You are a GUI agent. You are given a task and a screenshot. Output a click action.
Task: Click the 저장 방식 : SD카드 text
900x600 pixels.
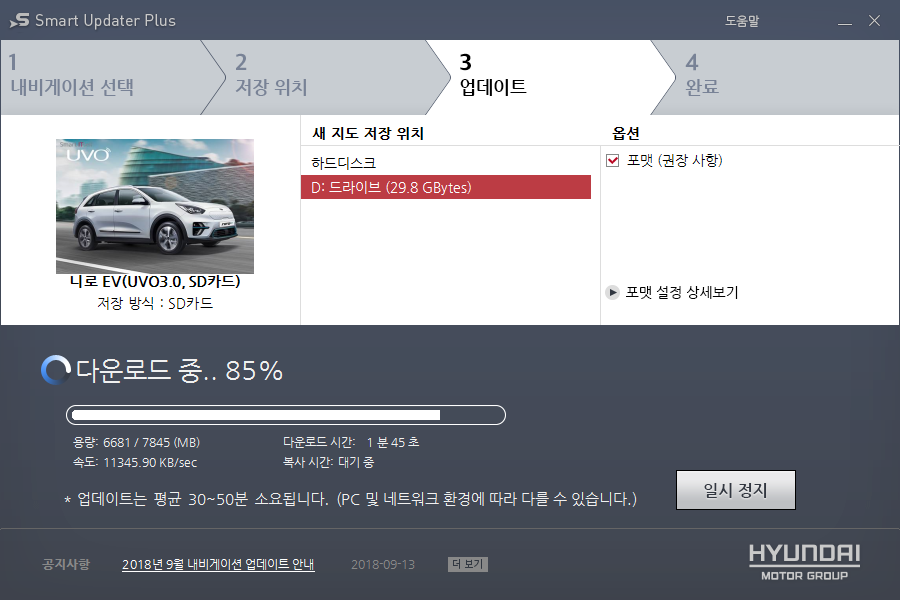click(155, 303)
